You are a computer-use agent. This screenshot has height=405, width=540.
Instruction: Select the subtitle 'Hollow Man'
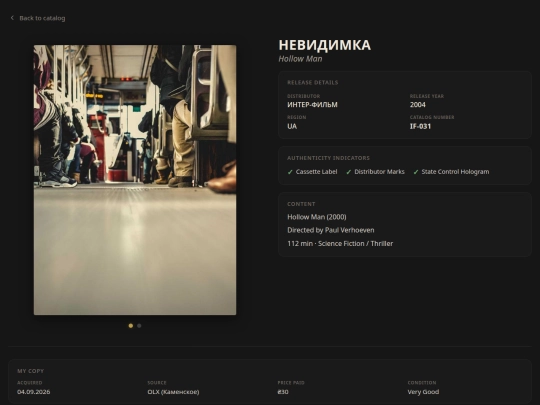click(x=300, y=59)
